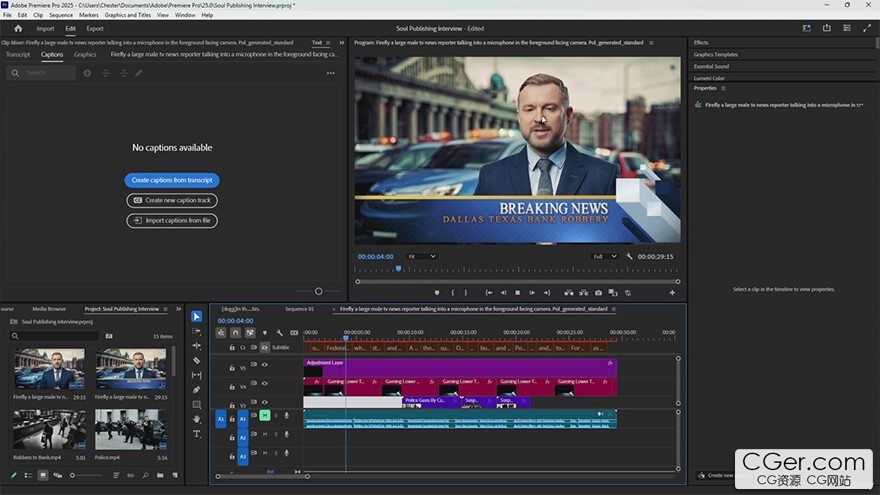Open the Workspaces icon in header
Image resolution: width=880 pixels, height=495 pixels.
(806, 28)
